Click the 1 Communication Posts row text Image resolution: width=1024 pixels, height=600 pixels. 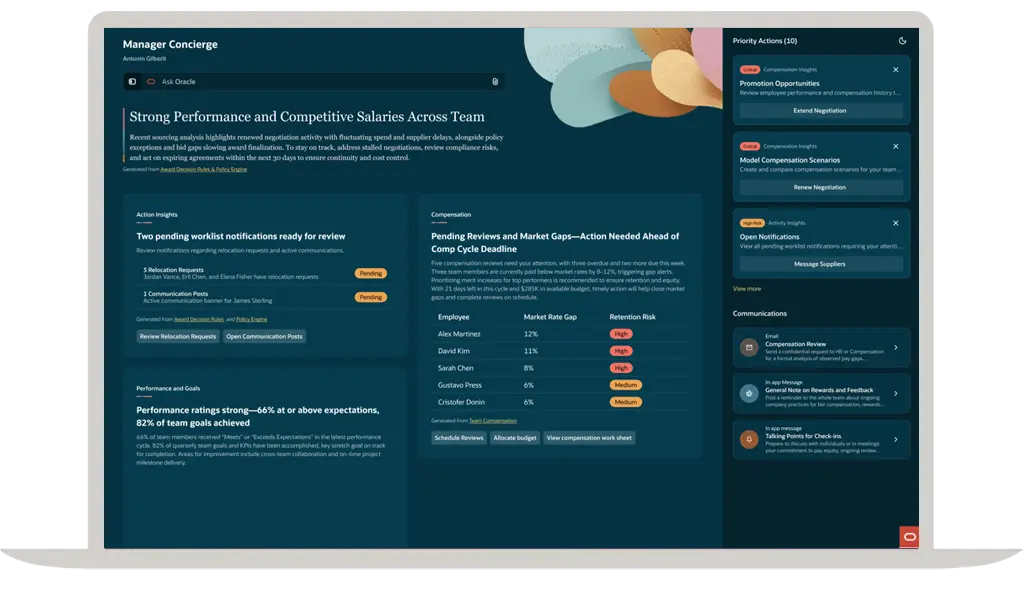[x=208, y=297]
